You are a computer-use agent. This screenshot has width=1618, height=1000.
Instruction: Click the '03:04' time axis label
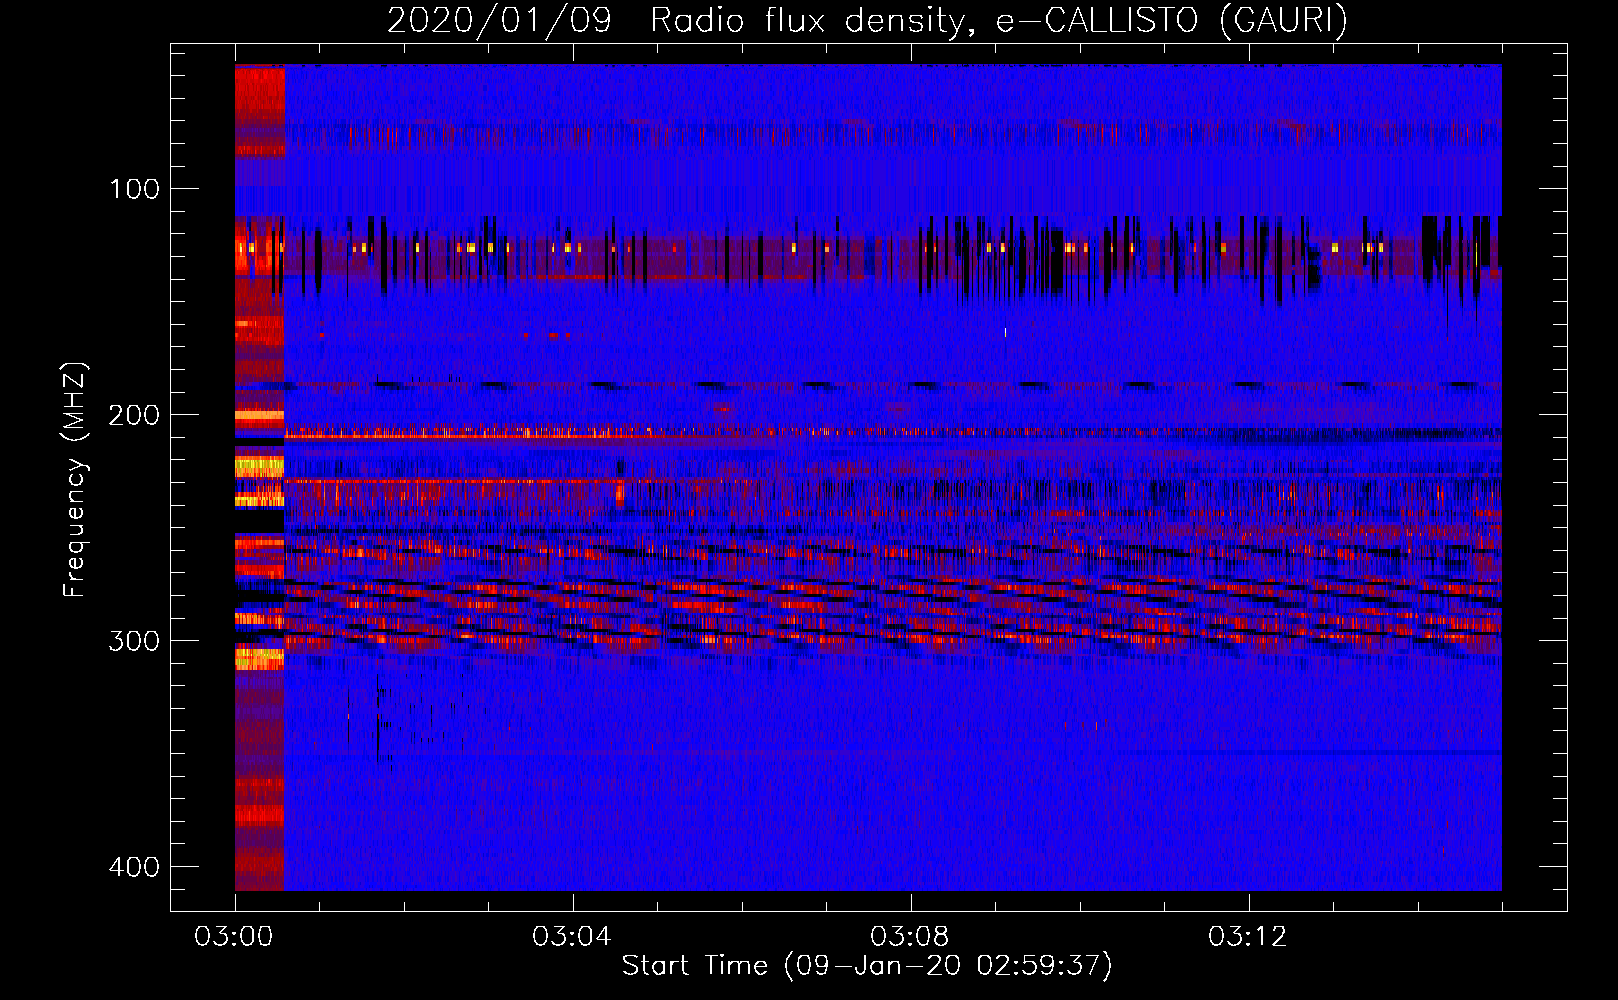(572, 937)
